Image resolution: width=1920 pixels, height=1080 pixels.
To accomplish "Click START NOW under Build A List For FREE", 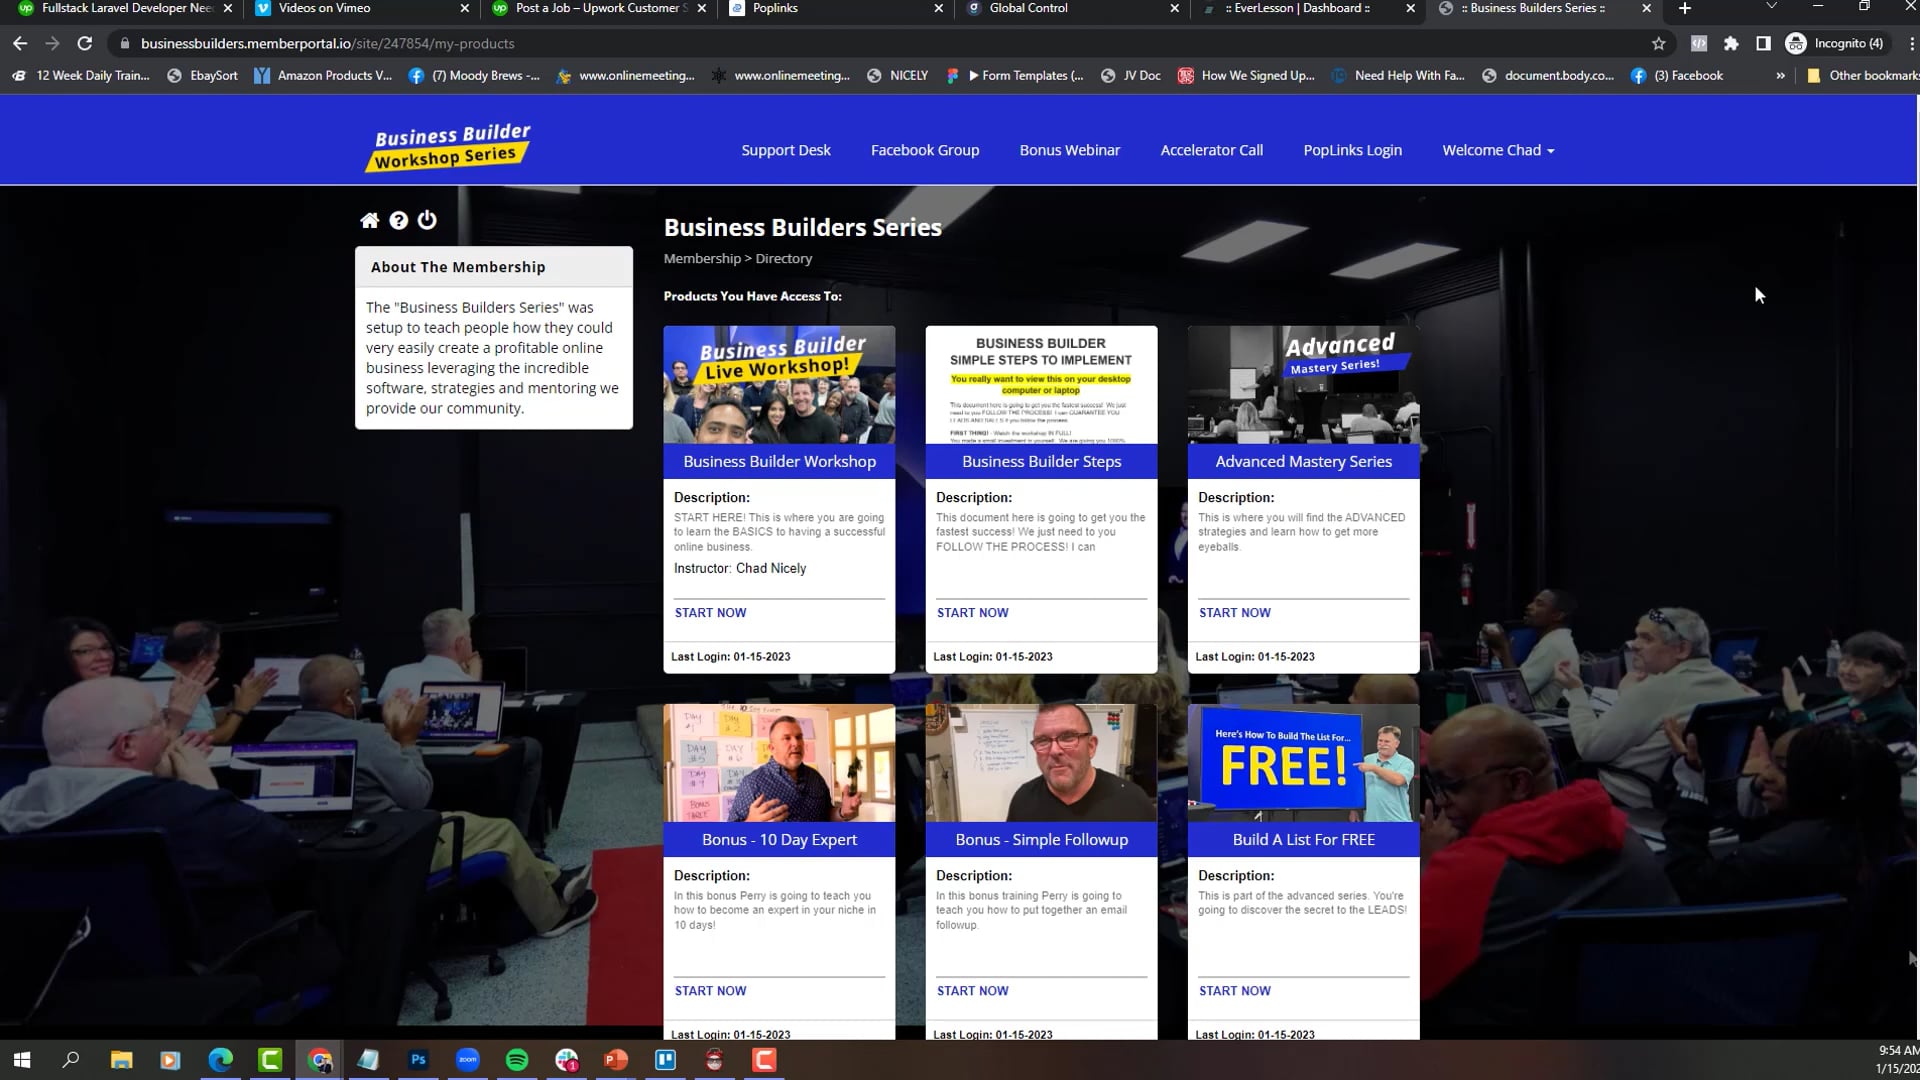I will click(1235, 991).
